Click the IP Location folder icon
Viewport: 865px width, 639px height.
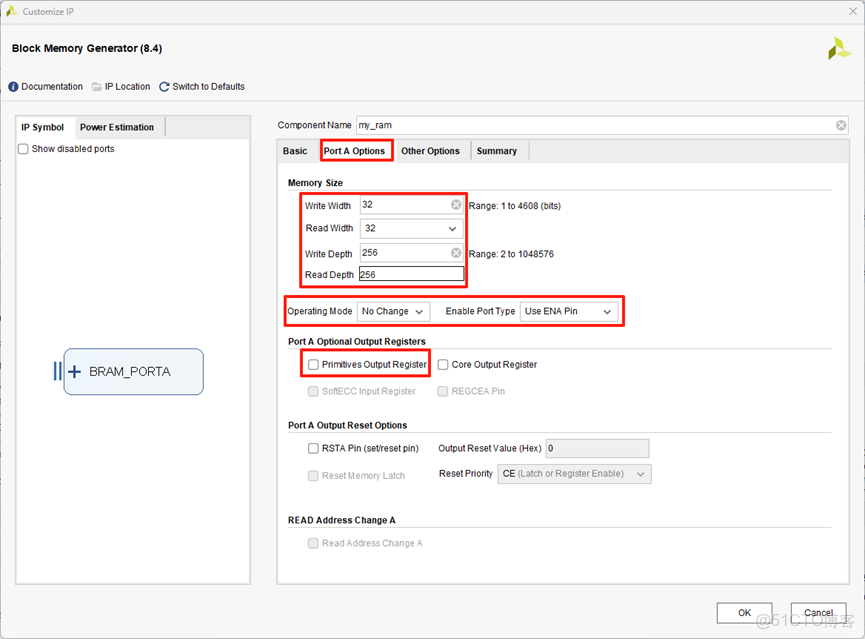click(x=97, y=87)
